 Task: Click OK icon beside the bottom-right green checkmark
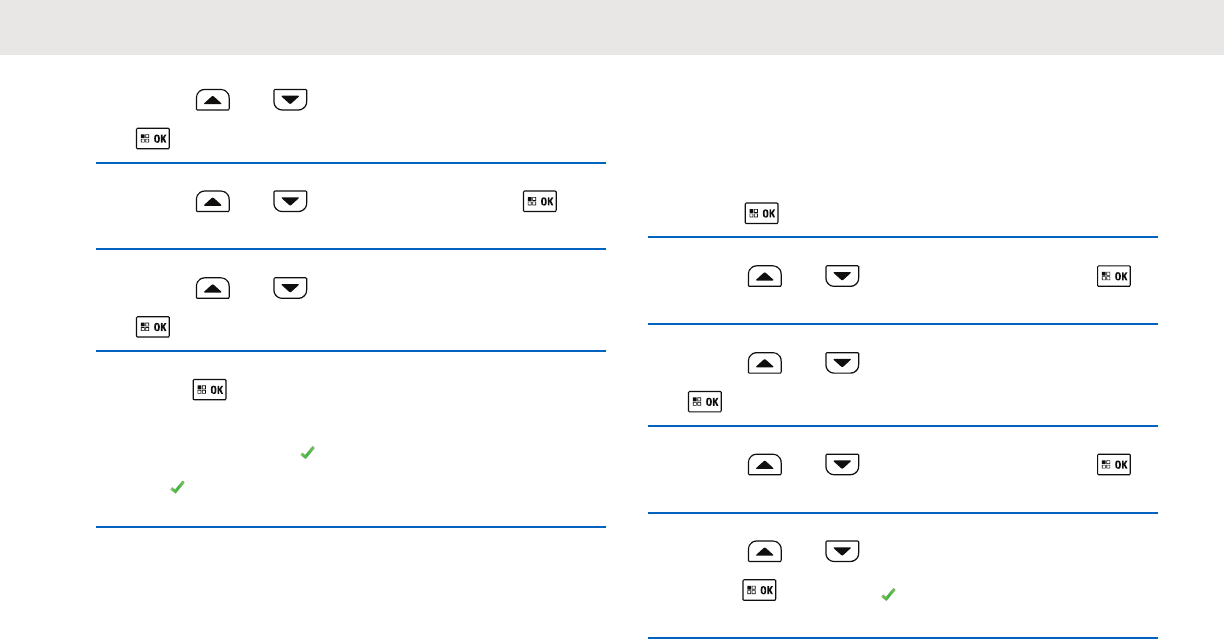tap(758, 591)
